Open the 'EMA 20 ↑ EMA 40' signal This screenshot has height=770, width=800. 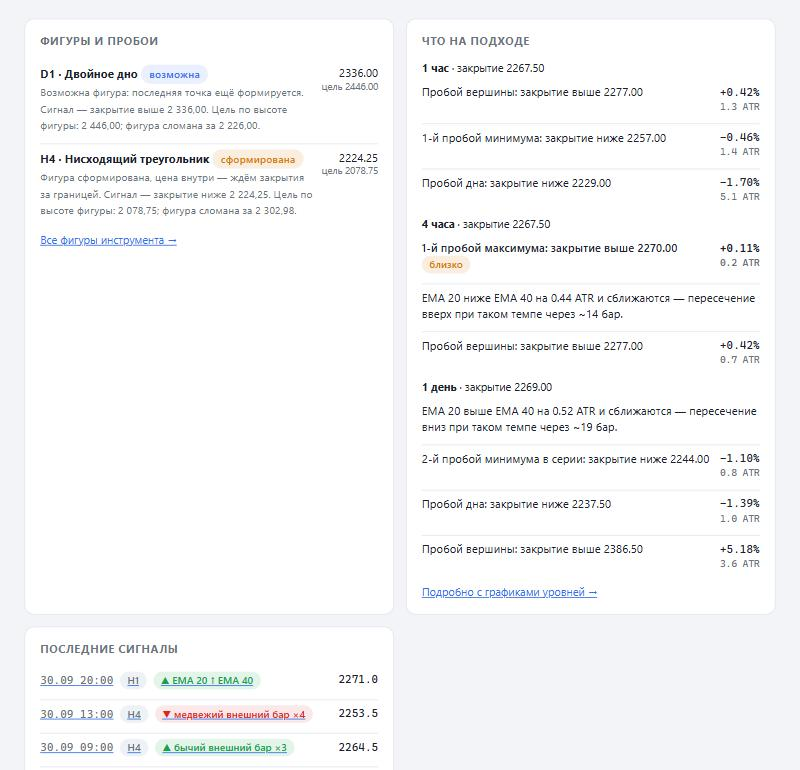pos(207,680)
